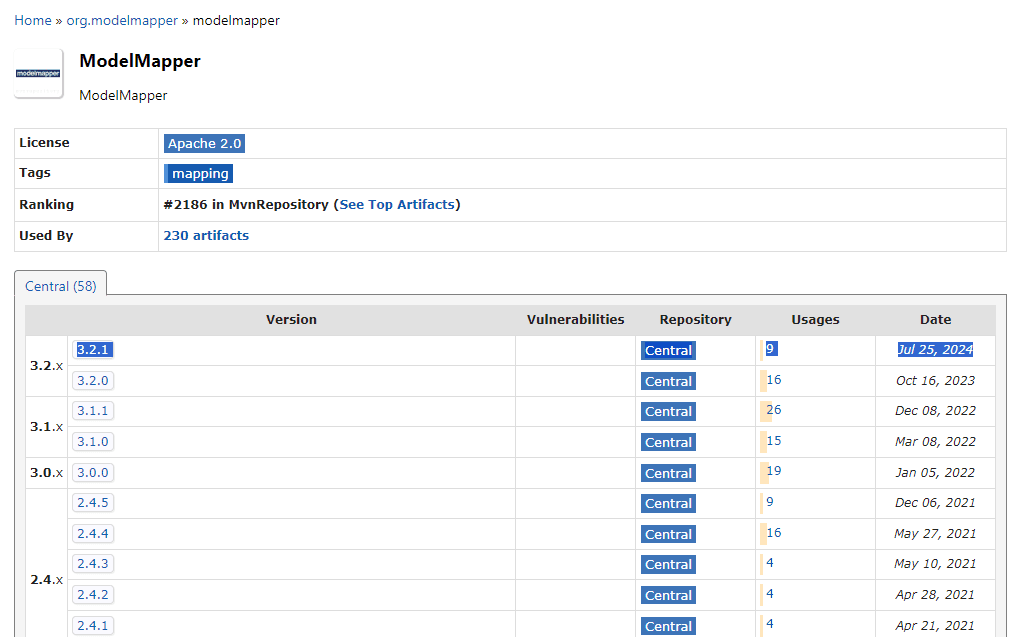Screen dimensions: 1019x637
Task: Go to Home breadcrumb link
Action: 32,20
